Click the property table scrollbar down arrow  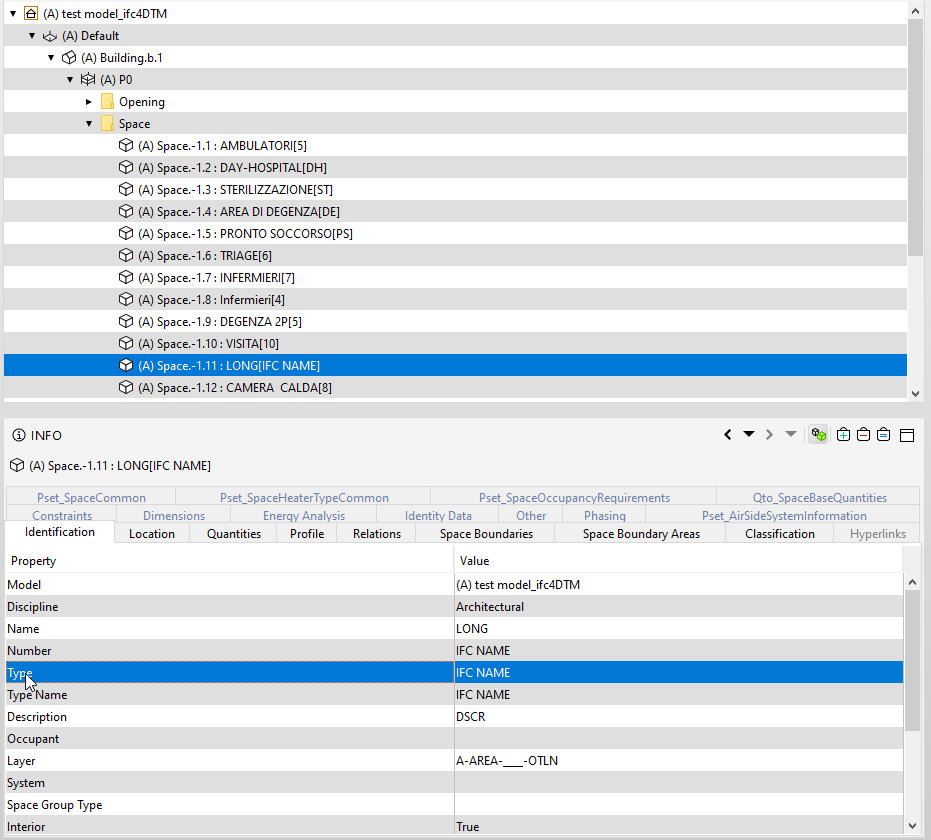click(x=913, y=826)
